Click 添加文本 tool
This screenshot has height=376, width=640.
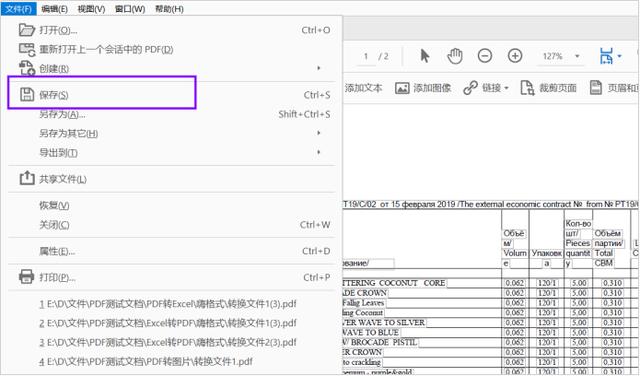pos(363,88)
